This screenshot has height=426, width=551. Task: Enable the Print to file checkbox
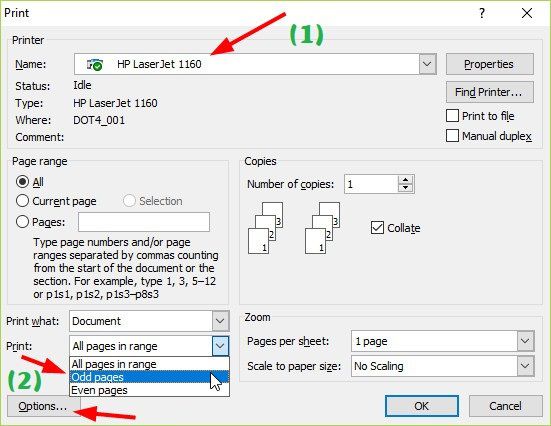pos(452,116)
